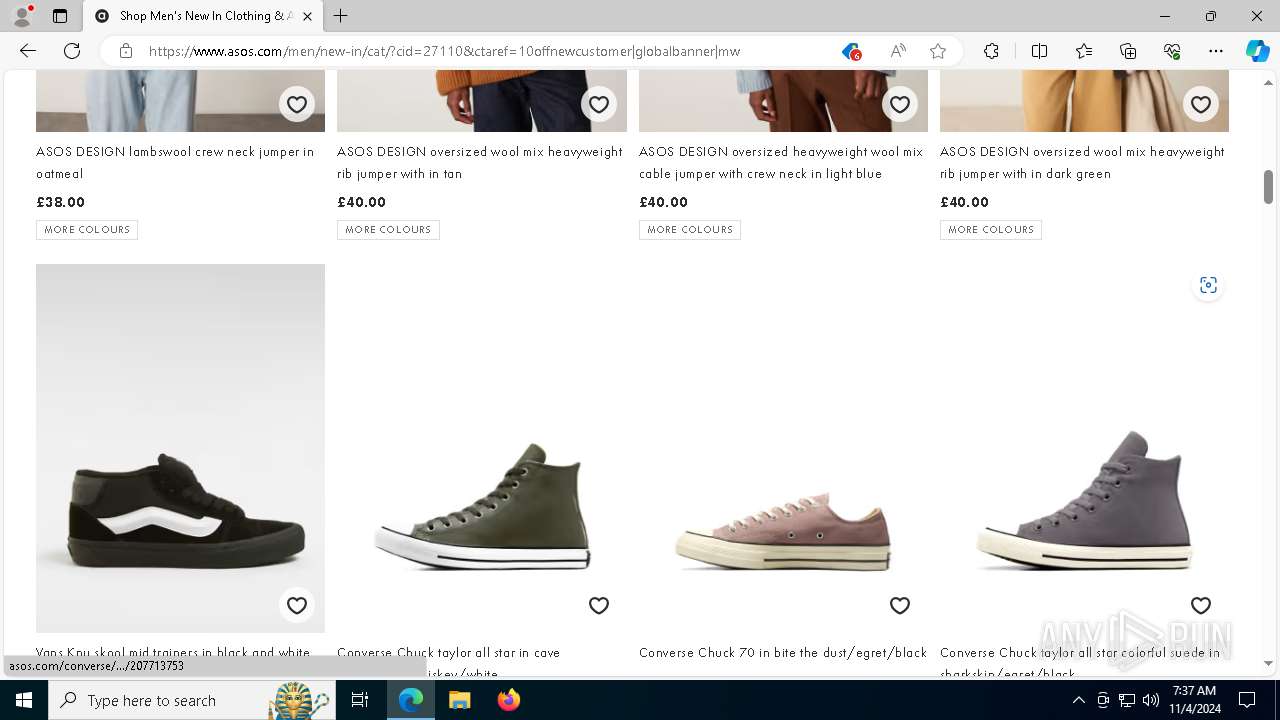The height and width of the screenshot is (720, 1280).
Task: Open rib jumper in dark green link
Action: tap(1082, 162)
